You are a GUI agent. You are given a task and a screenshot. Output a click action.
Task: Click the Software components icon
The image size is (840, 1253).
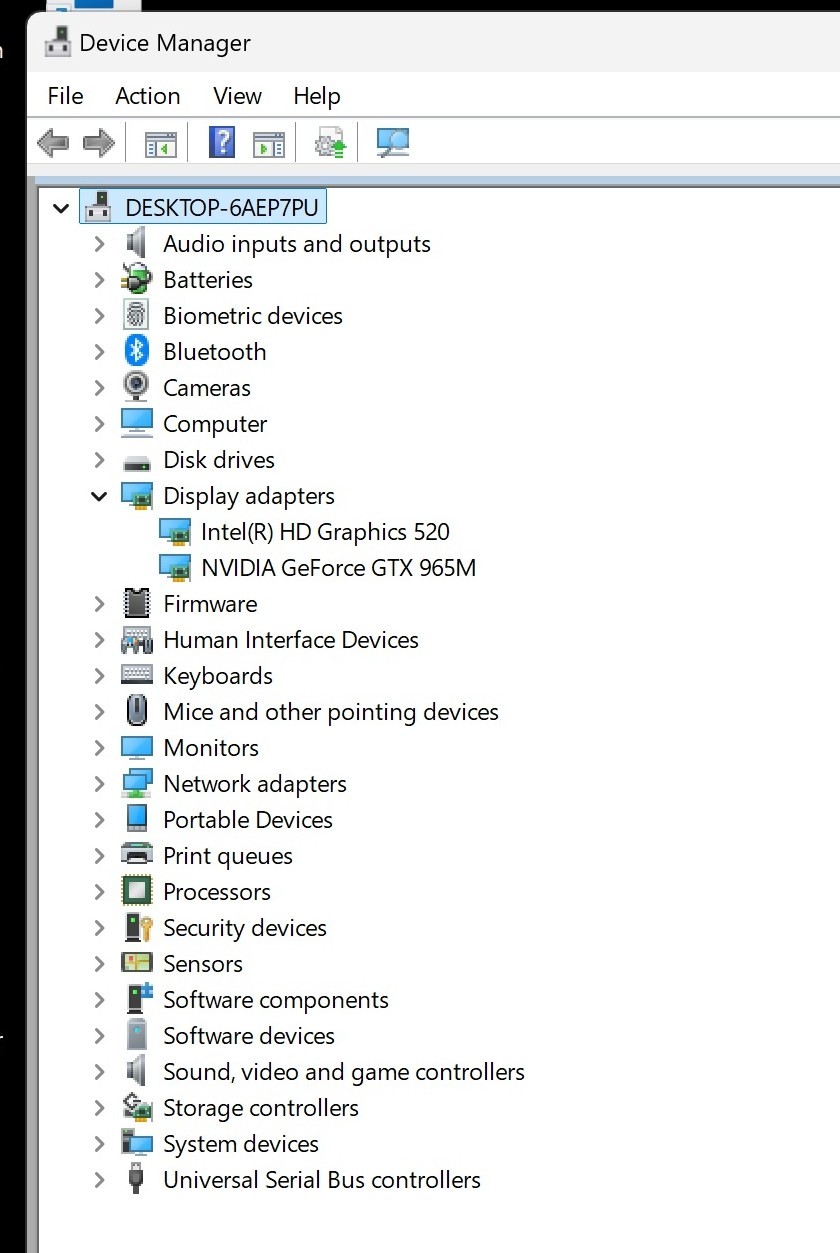tap(137, 998)
